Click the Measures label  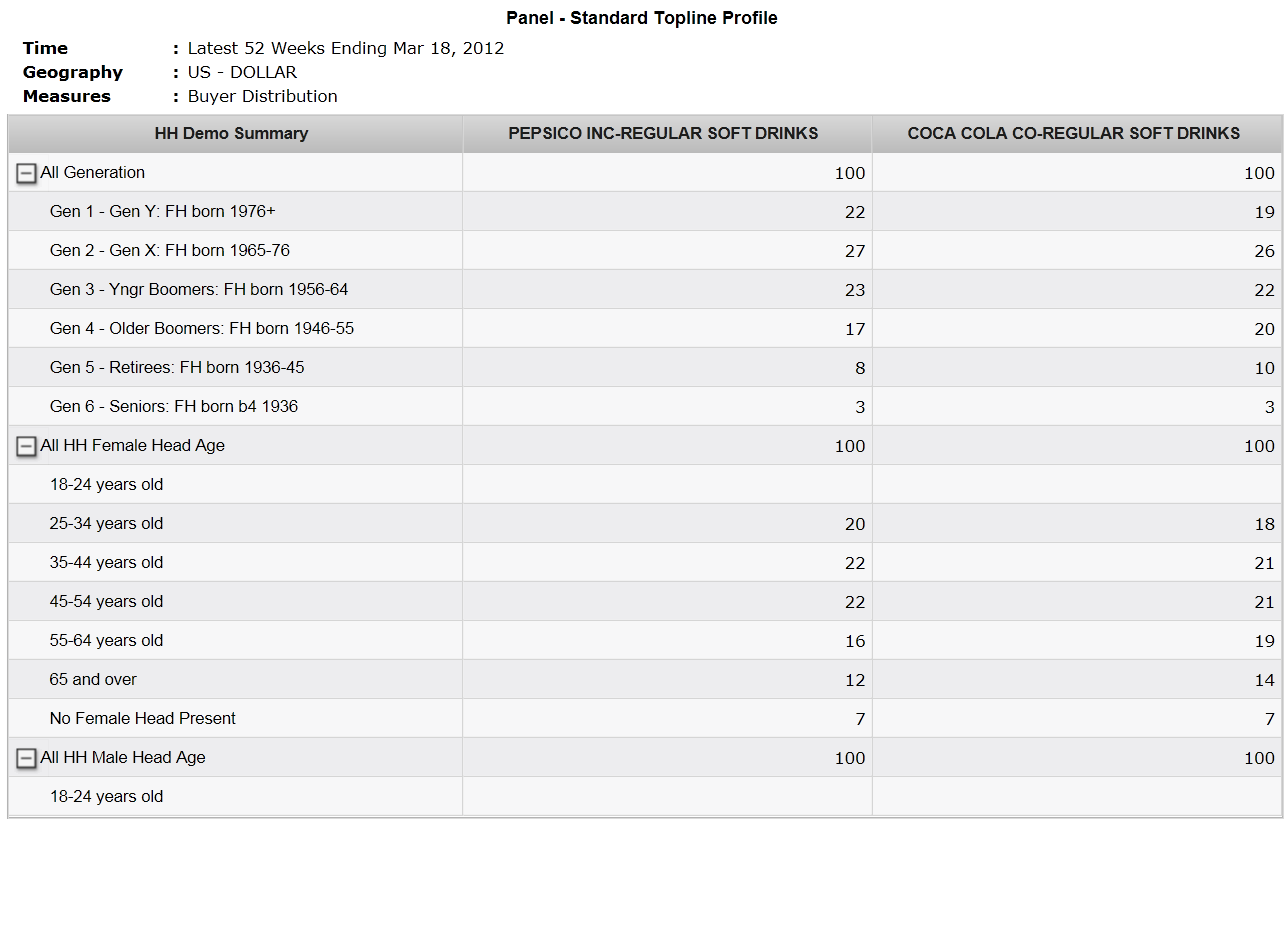click(67, 96)
